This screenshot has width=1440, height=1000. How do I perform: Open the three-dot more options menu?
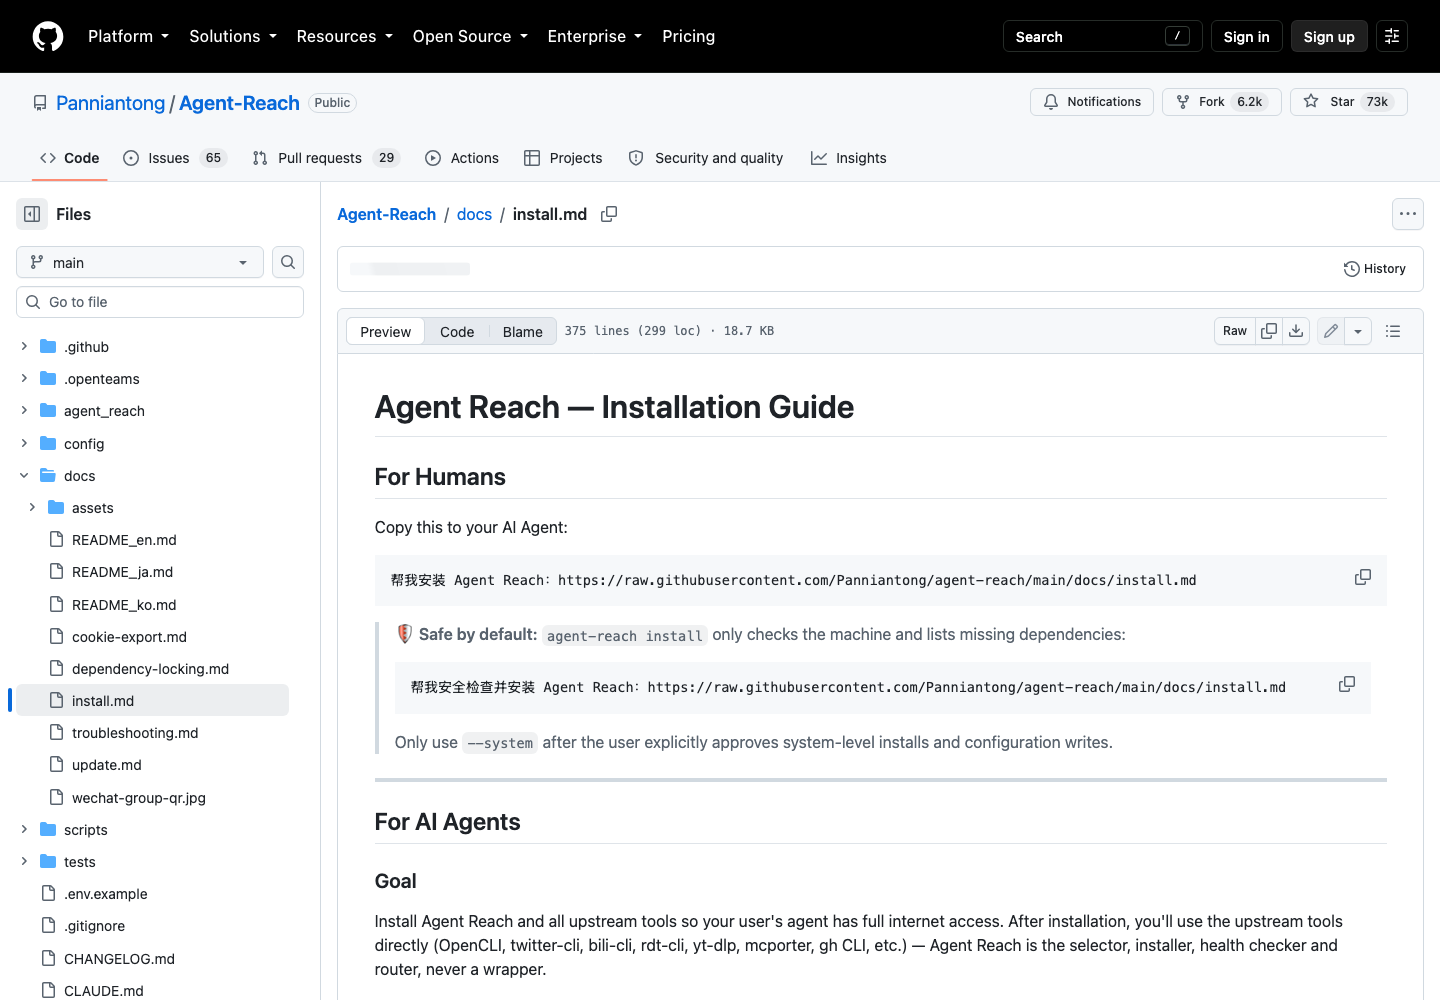click(1408, 214)
